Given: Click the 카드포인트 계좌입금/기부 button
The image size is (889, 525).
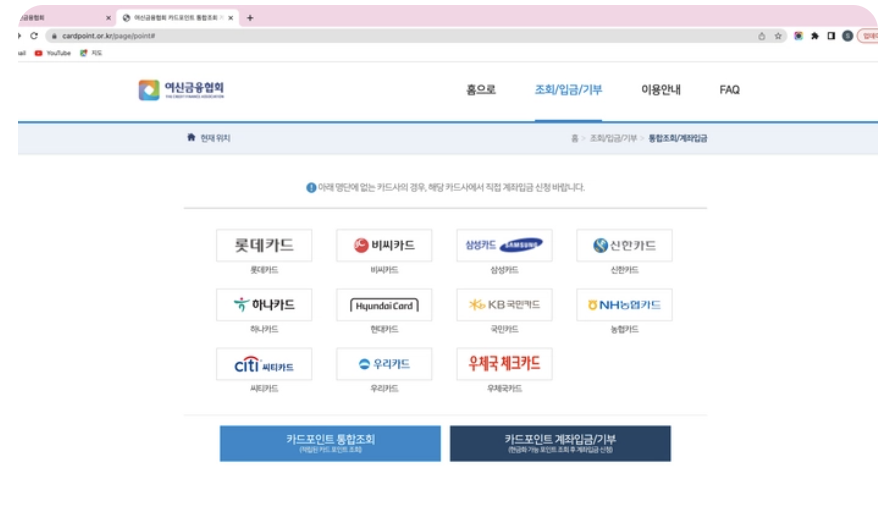Looking at the screenshot, I should (x=560, y=443).
